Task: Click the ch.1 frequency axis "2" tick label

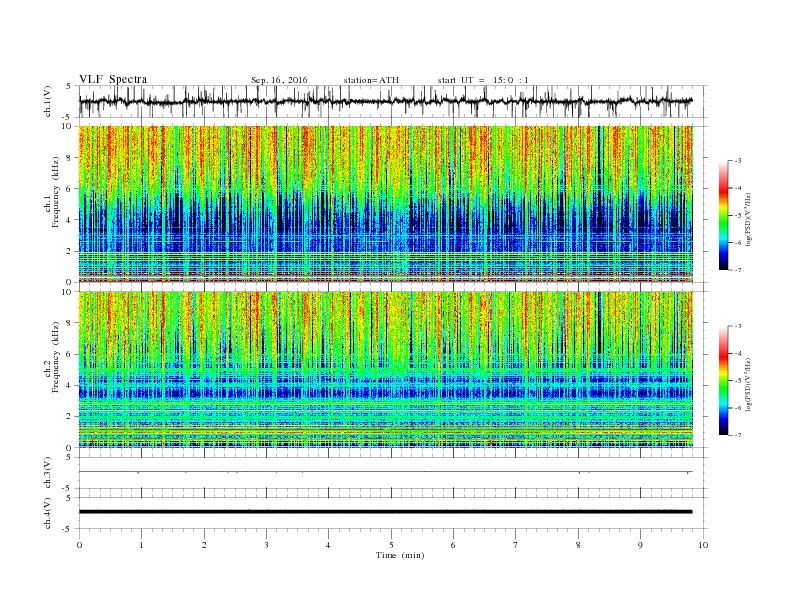Action: 70,251
